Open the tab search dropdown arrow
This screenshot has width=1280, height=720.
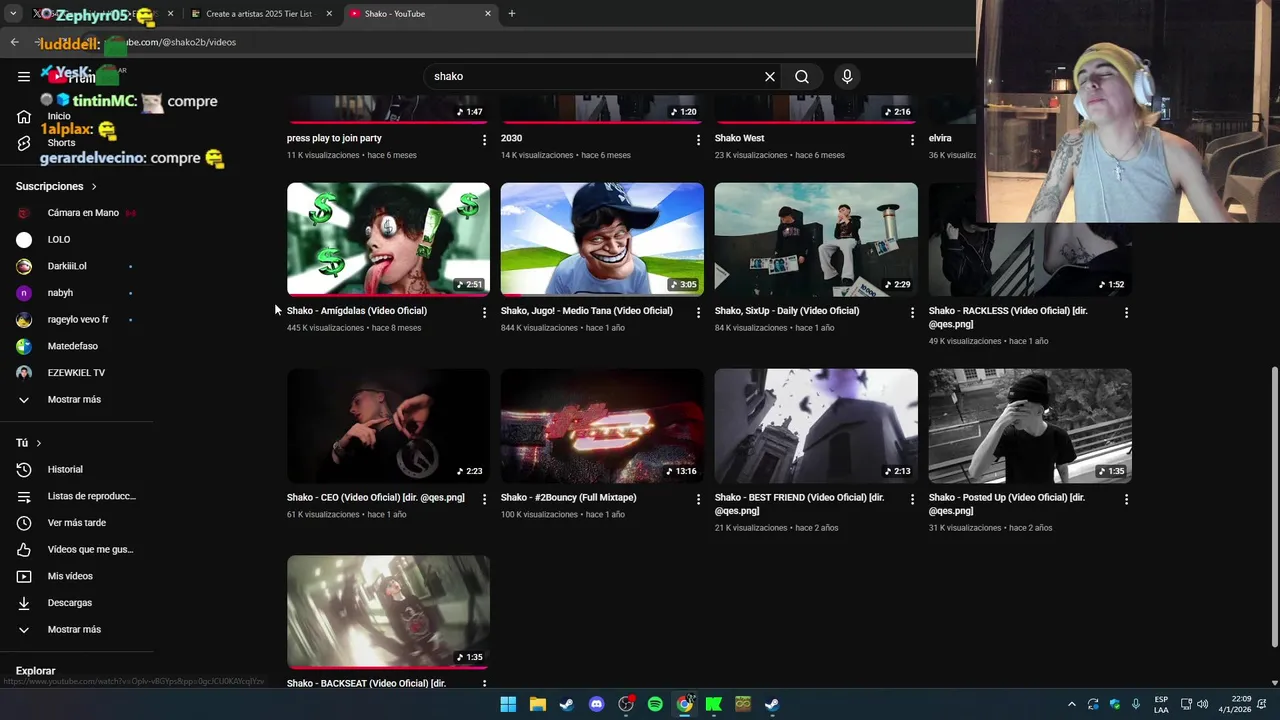pyautogui.click(x=13, y=14)
